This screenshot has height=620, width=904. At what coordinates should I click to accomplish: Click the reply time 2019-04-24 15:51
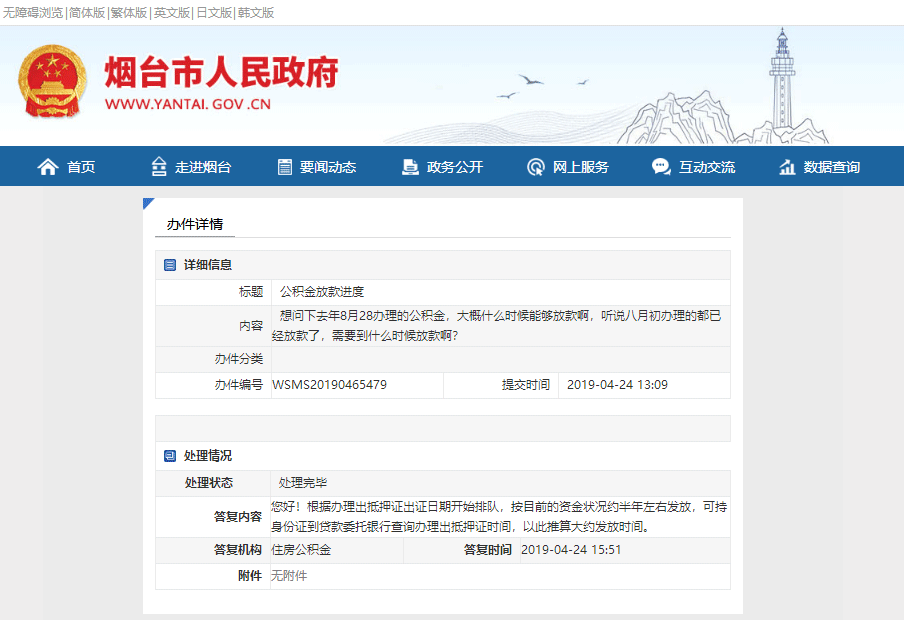point(571,550)
